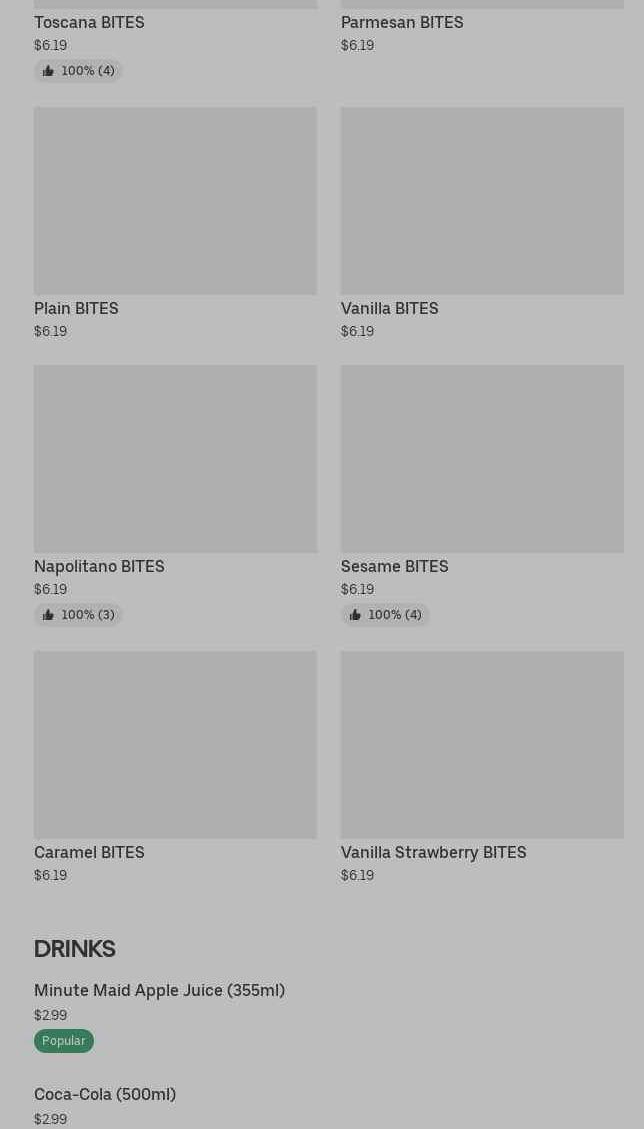Select the Vanilla BITES item title
Screen dimensions: 644x1129
tap(390, 308)
